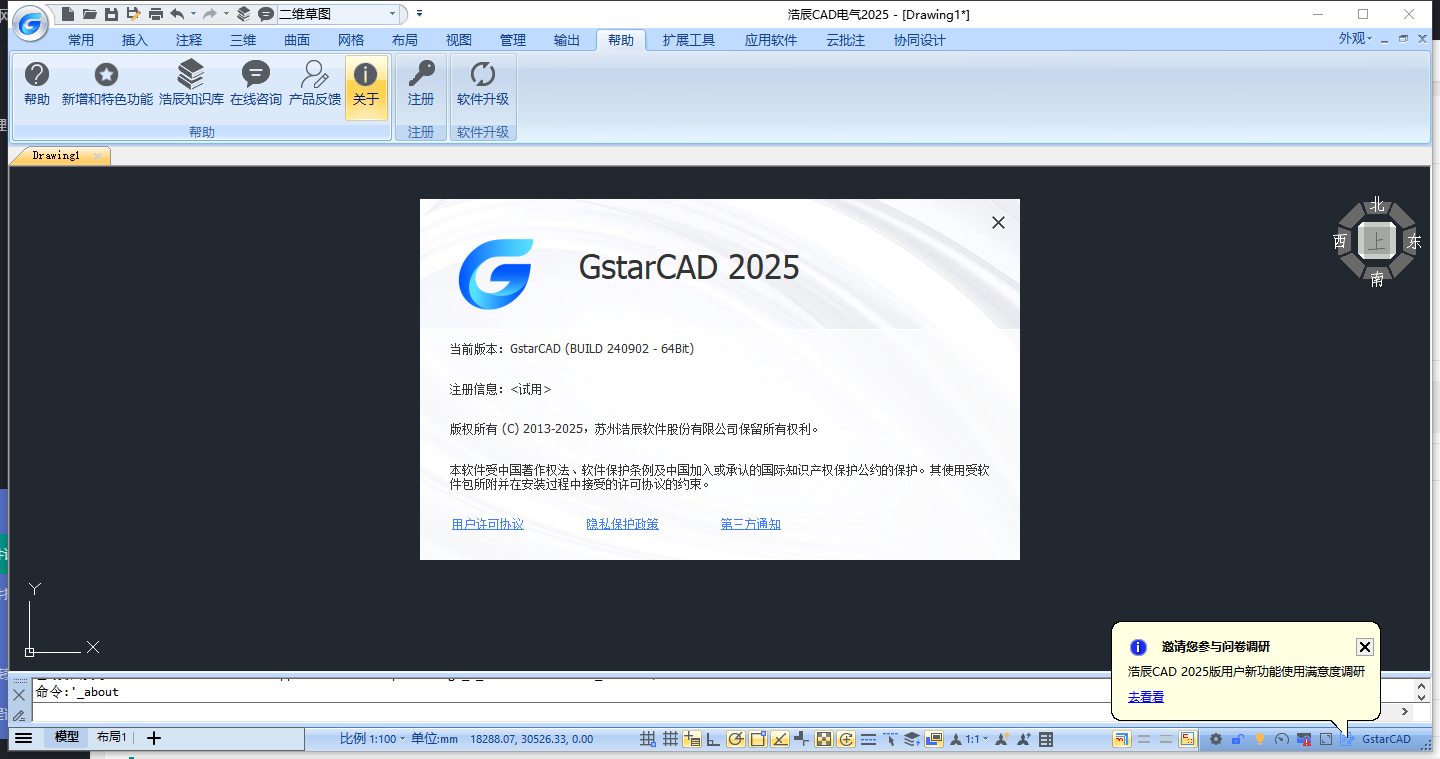Screen dimensions: 1440x759
Task: Dismiss the survey notification balloon
Action: (x=1365, y=647)
